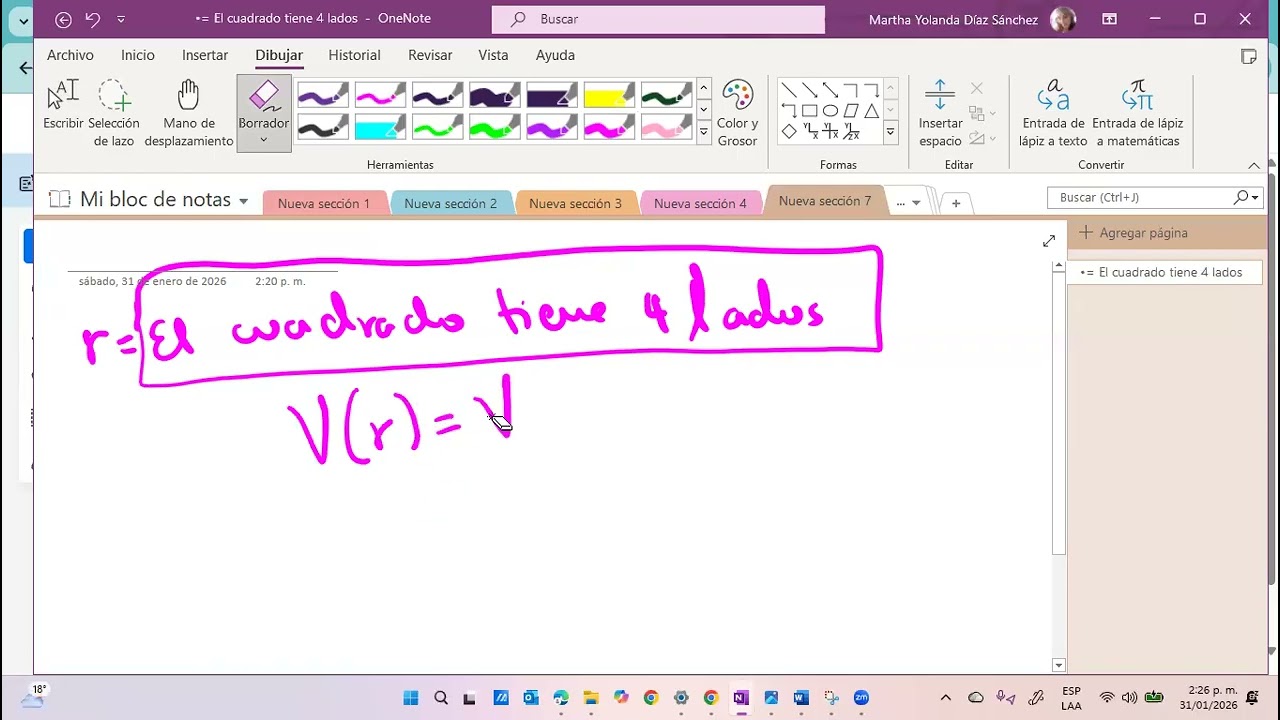Open Color y Grosor options

pos(737,113)
